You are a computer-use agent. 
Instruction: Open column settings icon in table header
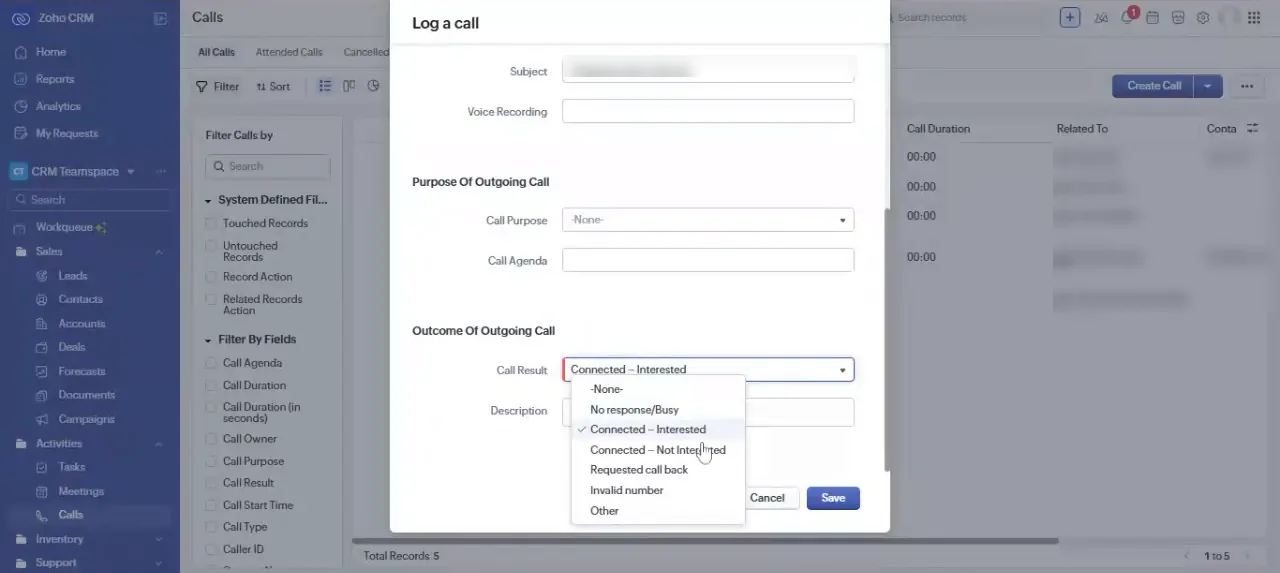click(x=1251, y=129)
